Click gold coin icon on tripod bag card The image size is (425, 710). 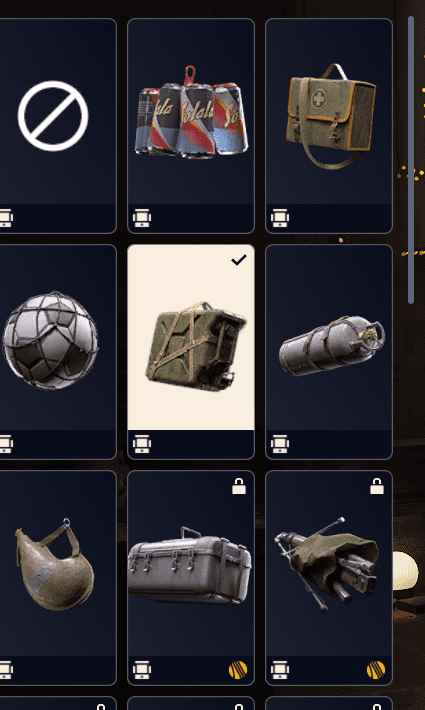pos(376,670)
